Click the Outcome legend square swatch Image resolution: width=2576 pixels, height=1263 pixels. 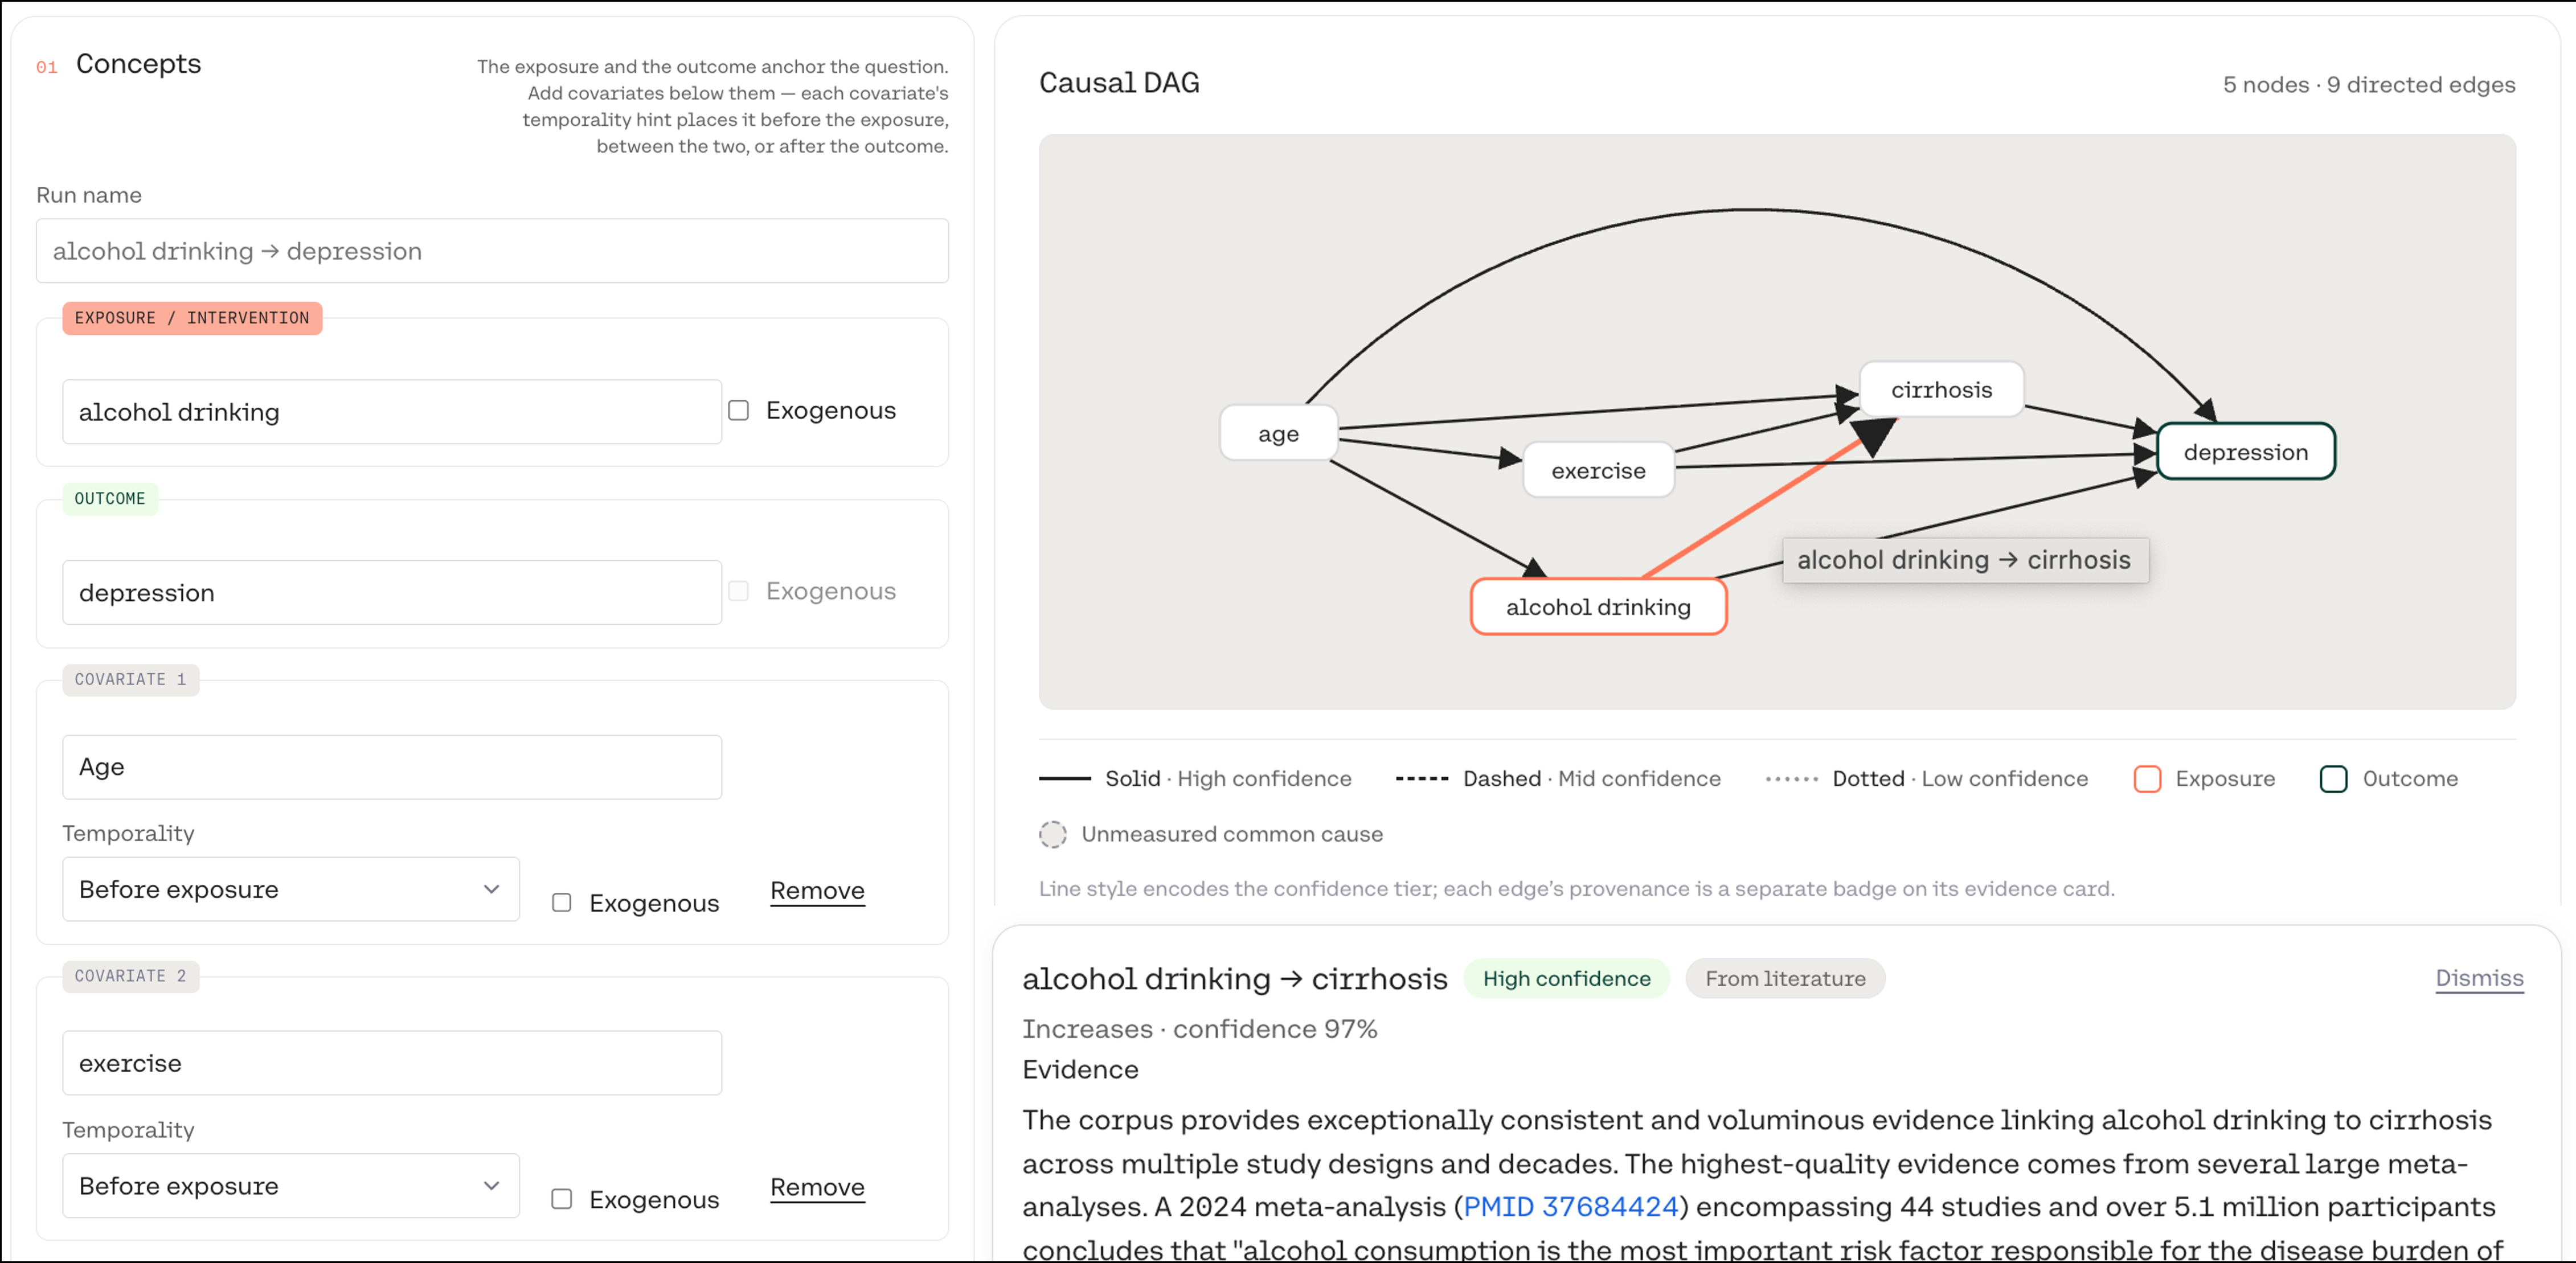pyautogui.click(x=2333, y=779)
